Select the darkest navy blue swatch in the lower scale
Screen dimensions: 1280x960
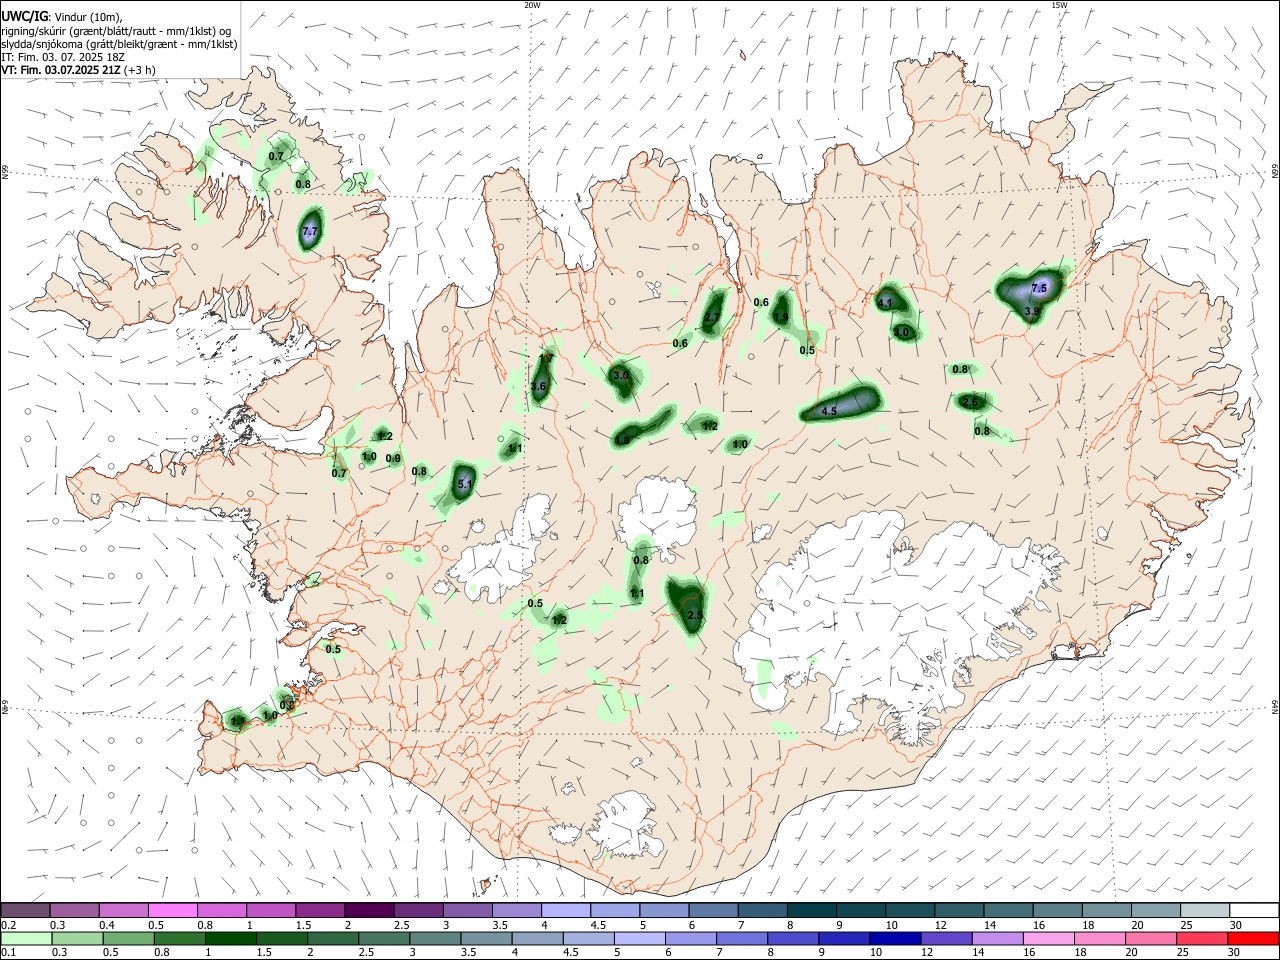[893, 938]
